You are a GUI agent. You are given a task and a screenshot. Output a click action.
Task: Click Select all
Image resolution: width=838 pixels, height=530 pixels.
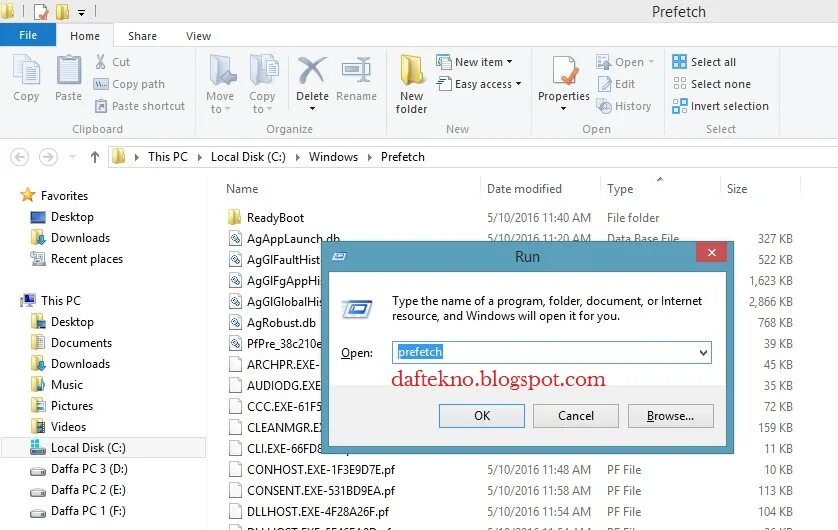point(704,62)
